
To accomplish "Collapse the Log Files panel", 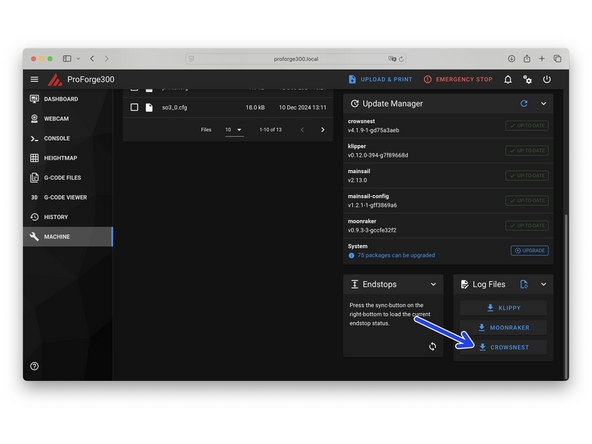I will tap(543, 284).
